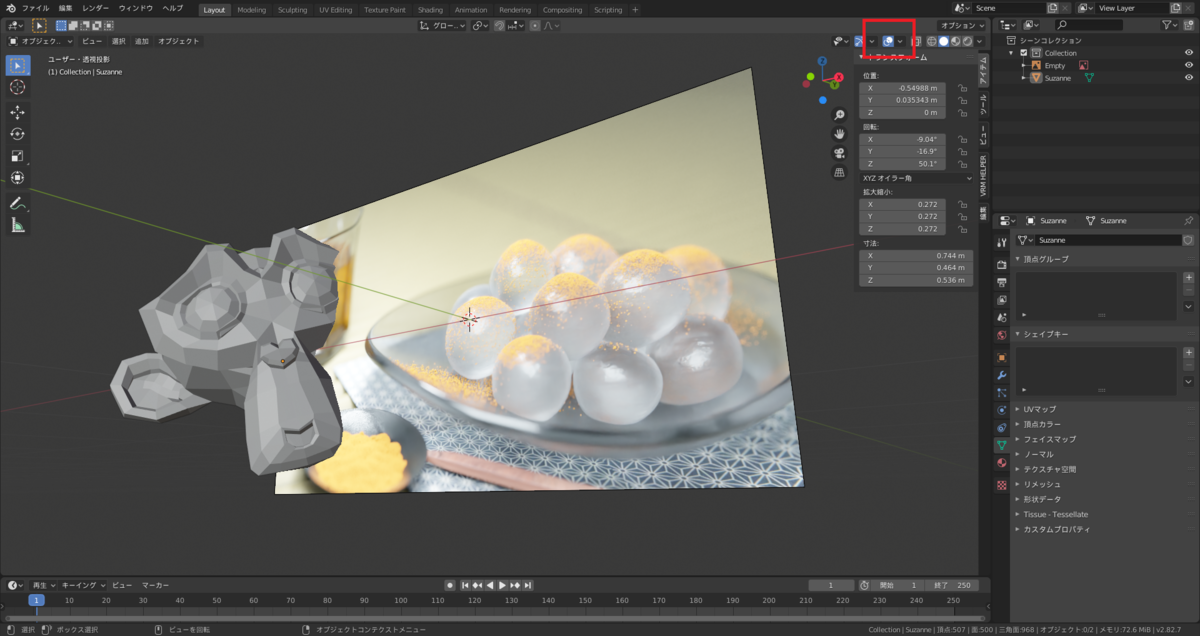Switch to Wireframe viewport shading
Viewport: 1200px width, 636px height.
932,41
